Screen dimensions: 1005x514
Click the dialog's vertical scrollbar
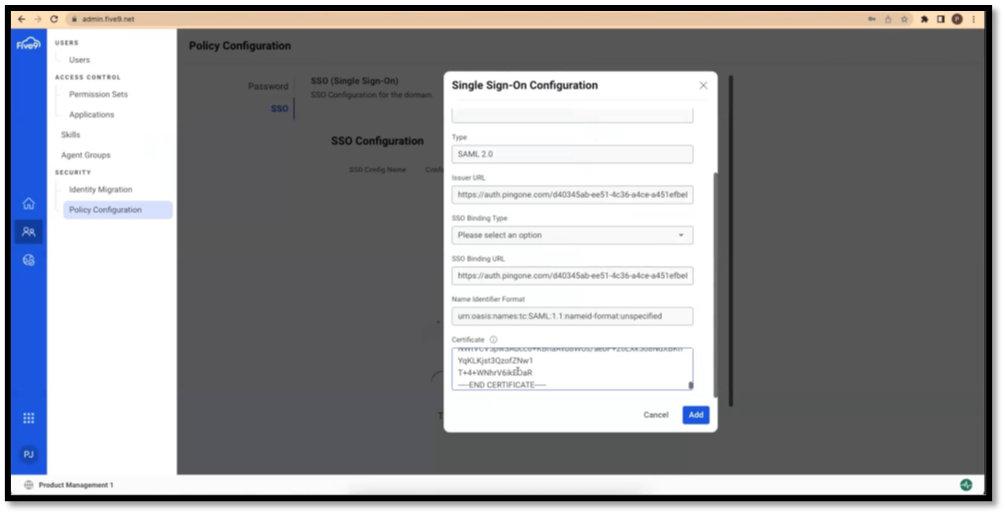click(715, 285)
